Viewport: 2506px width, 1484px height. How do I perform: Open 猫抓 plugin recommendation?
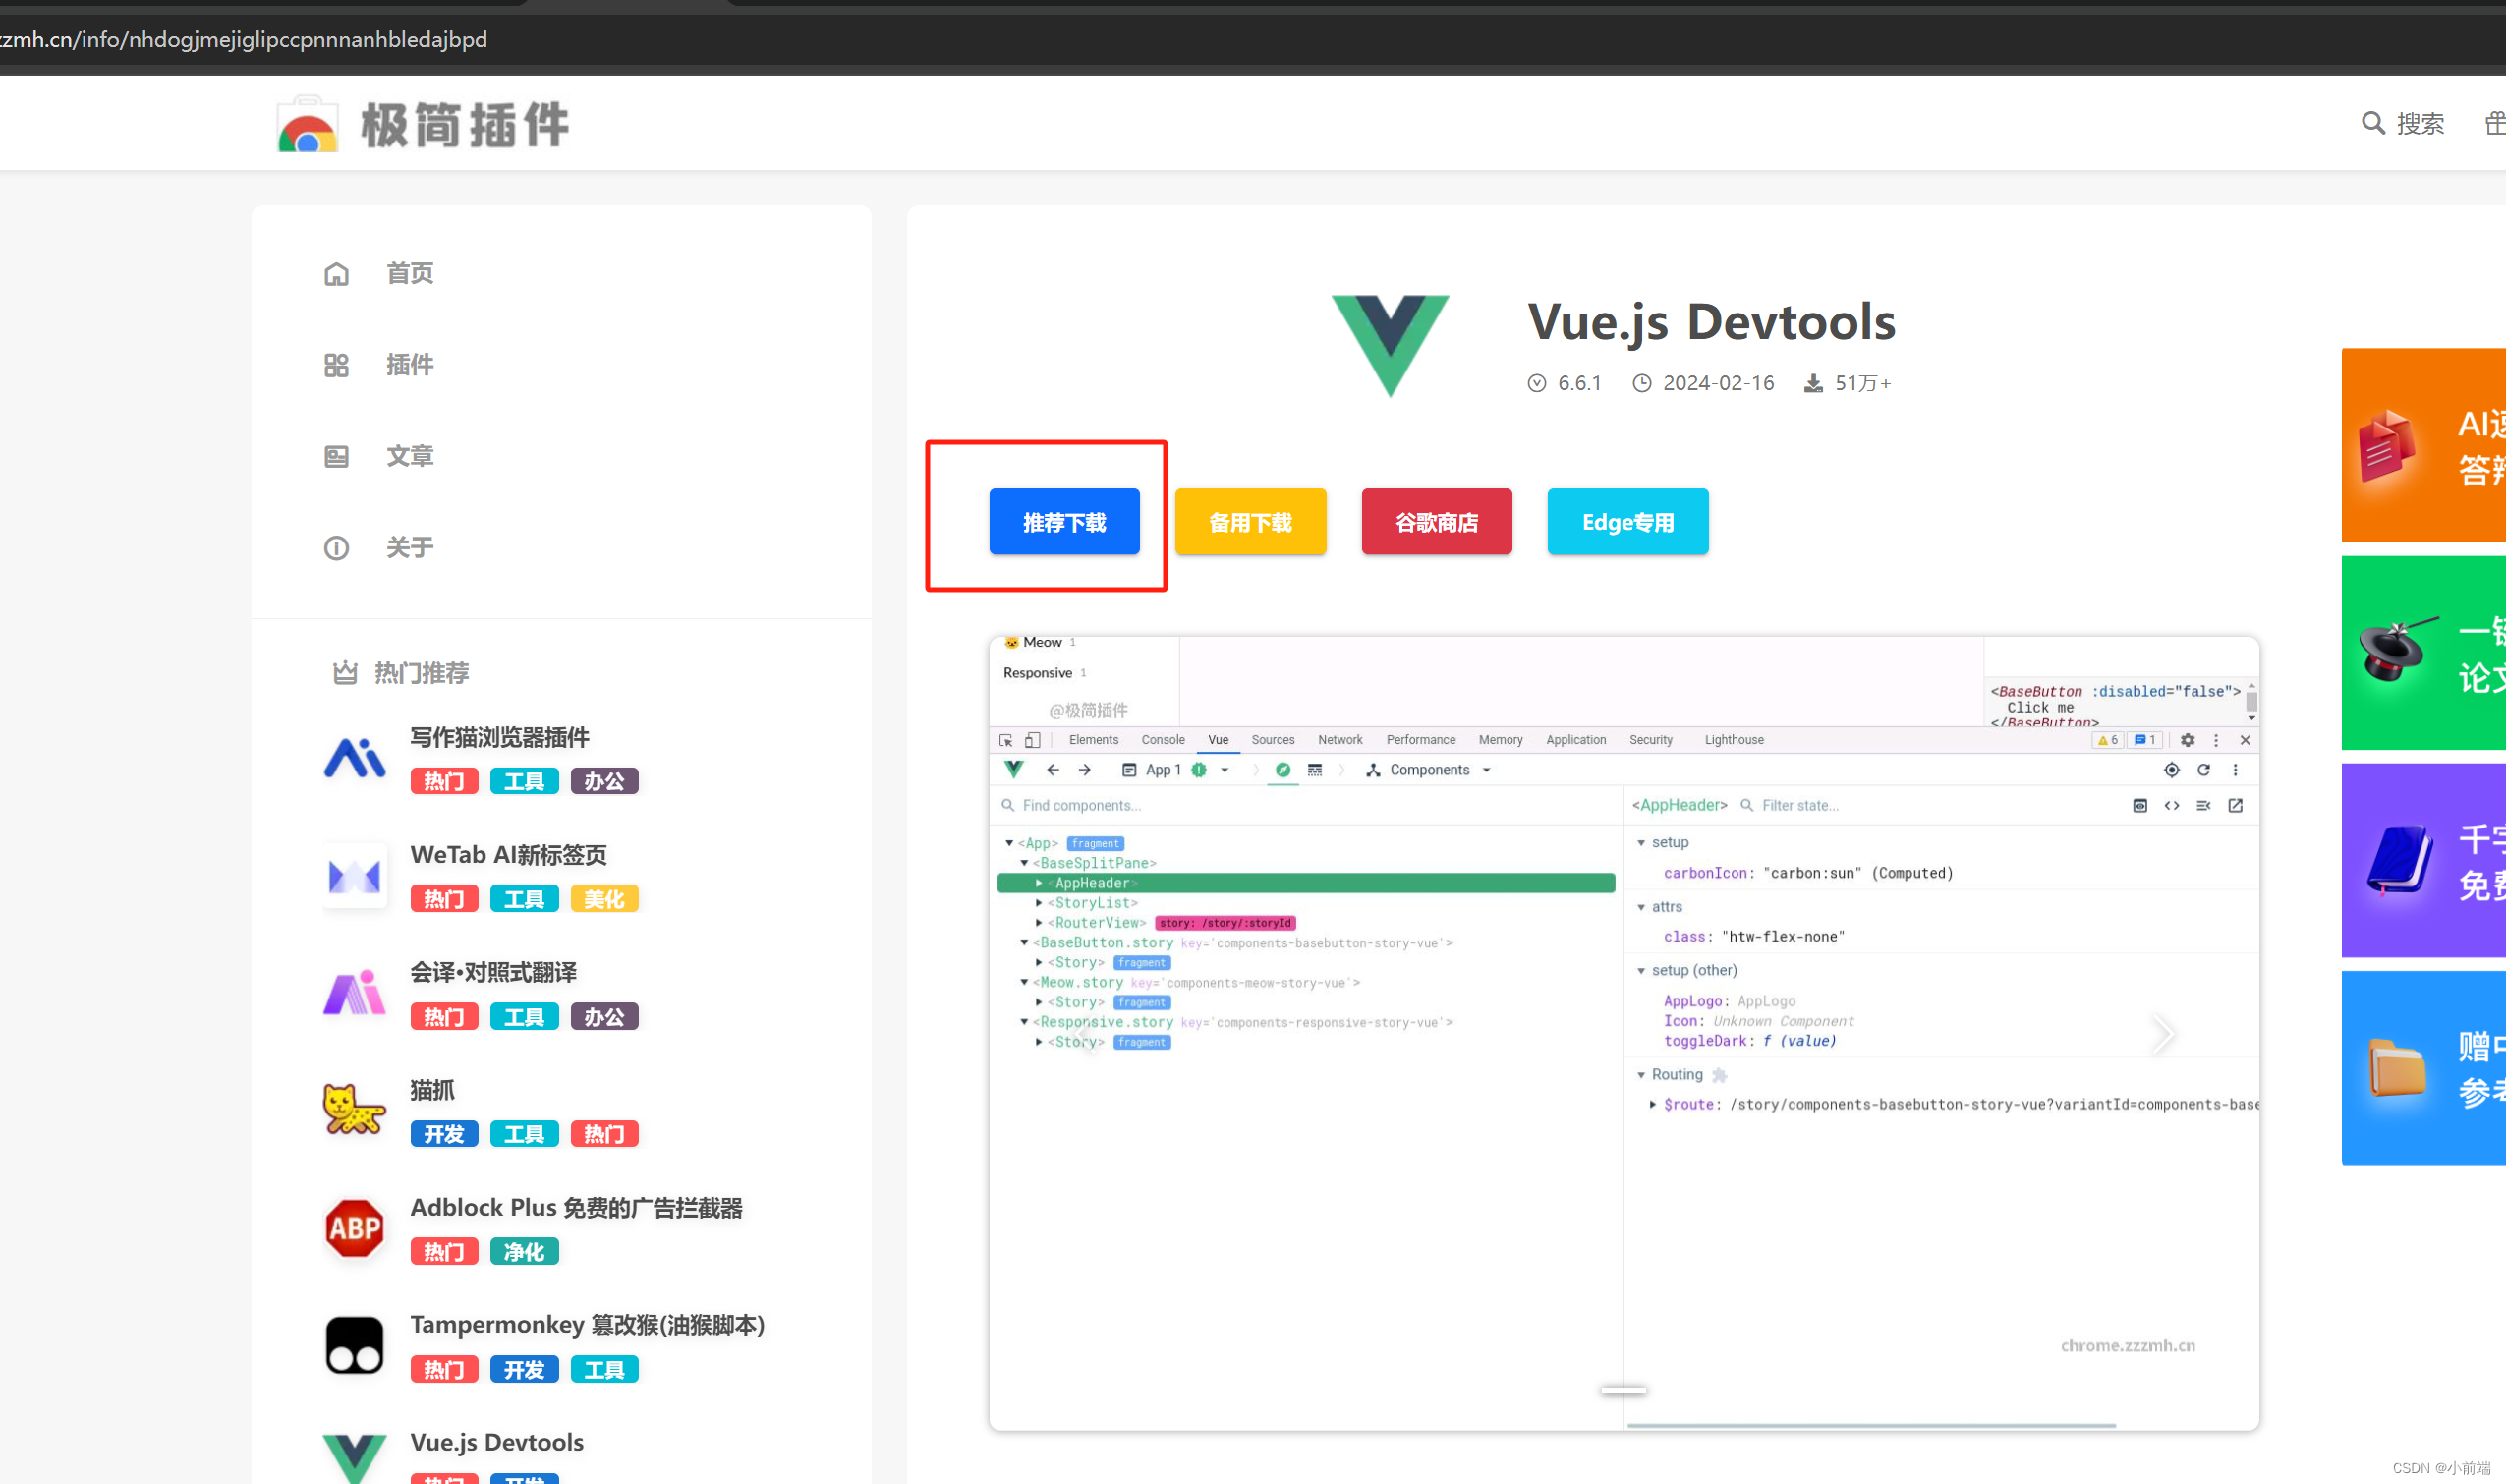432,1090
